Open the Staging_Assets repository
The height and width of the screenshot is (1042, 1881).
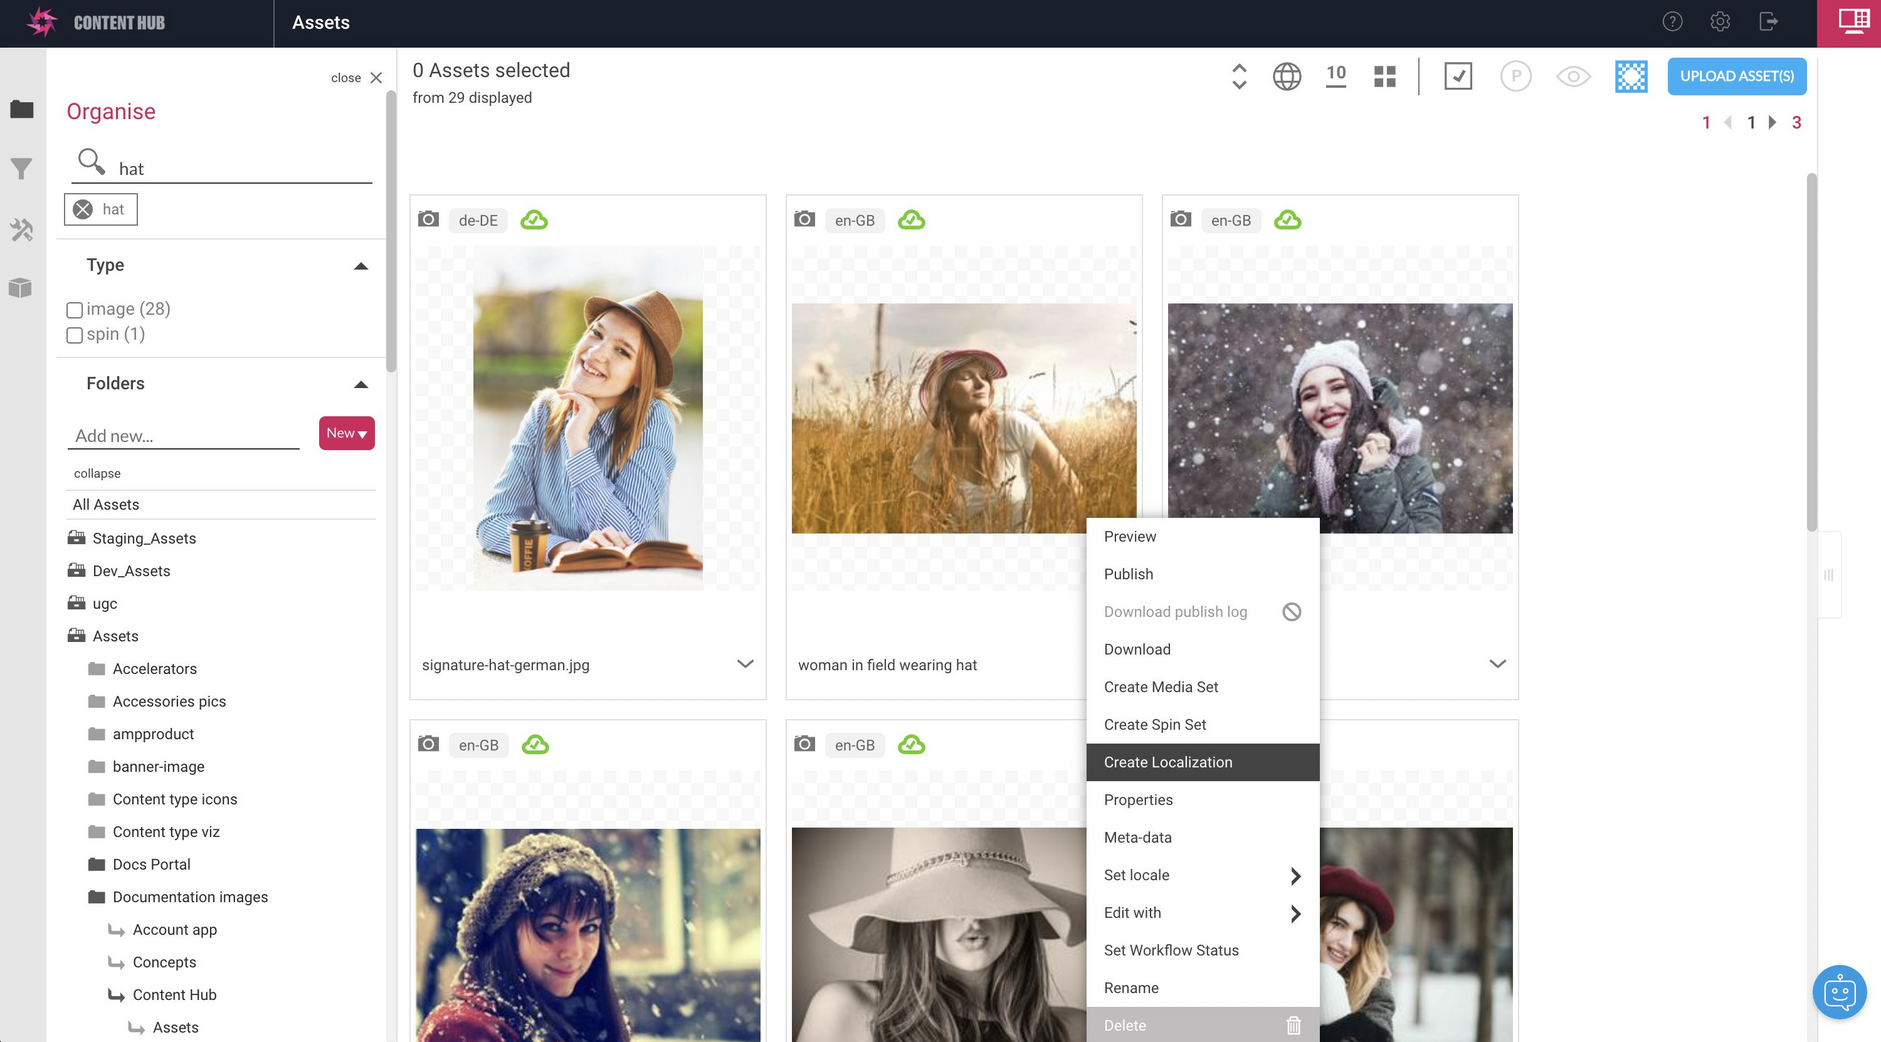point(144,538)
